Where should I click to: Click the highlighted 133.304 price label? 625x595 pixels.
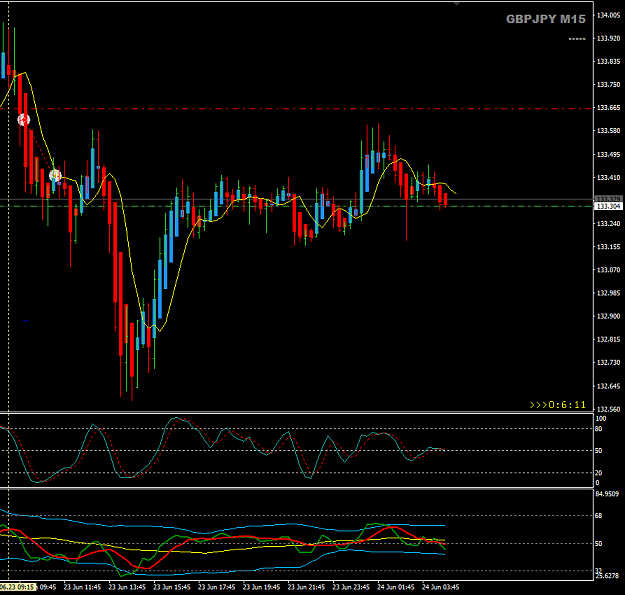(608, 206)
